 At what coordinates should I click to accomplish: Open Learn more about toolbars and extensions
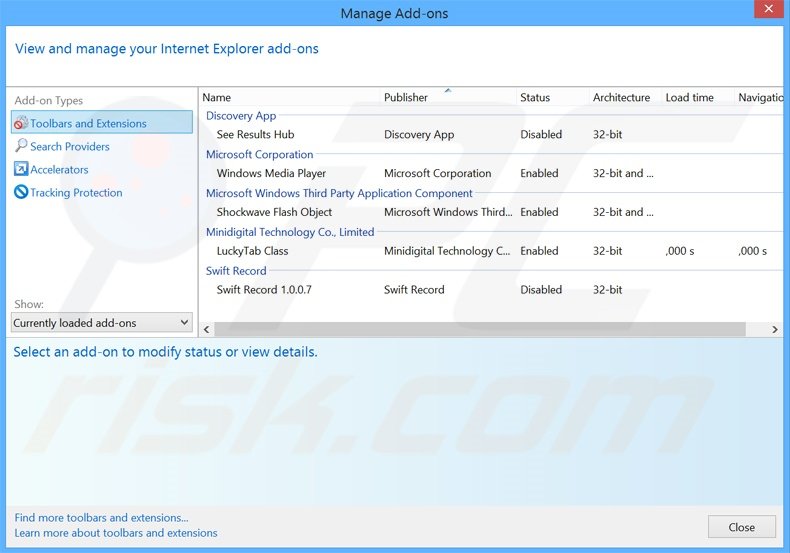pos(116,533)
